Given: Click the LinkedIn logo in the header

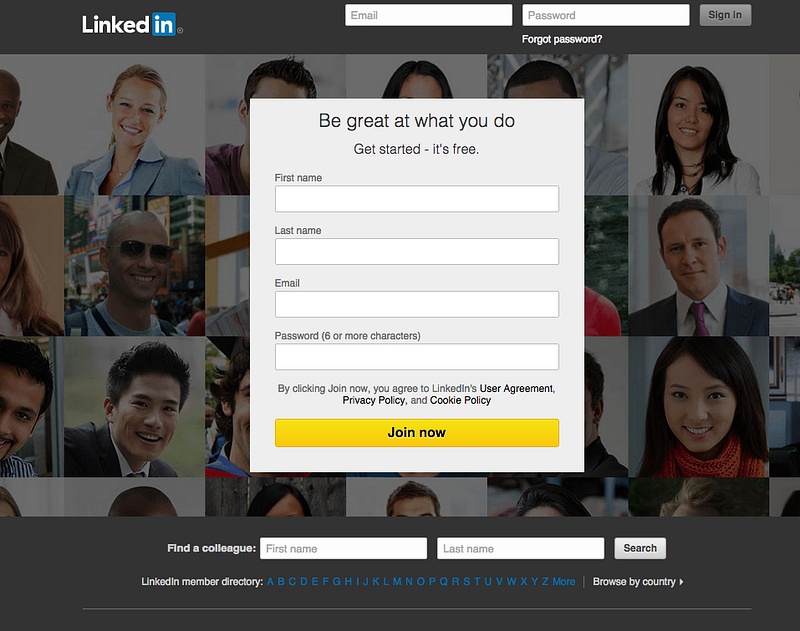Looking at the screenshot, I should [x=132, y=24].
